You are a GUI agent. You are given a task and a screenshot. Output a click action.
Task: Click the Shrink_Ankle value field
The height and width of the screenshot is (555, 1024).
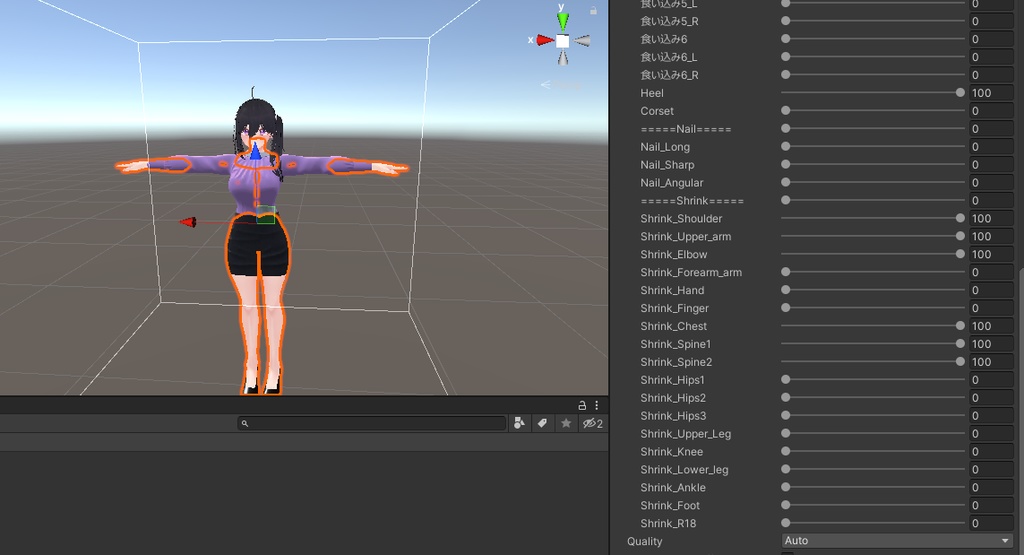[991, 488]
